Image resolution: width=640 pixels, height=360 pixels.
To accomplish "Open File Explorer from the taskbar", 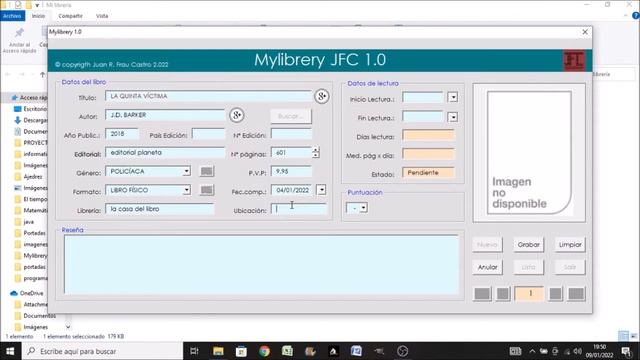I will click(218, 351).
